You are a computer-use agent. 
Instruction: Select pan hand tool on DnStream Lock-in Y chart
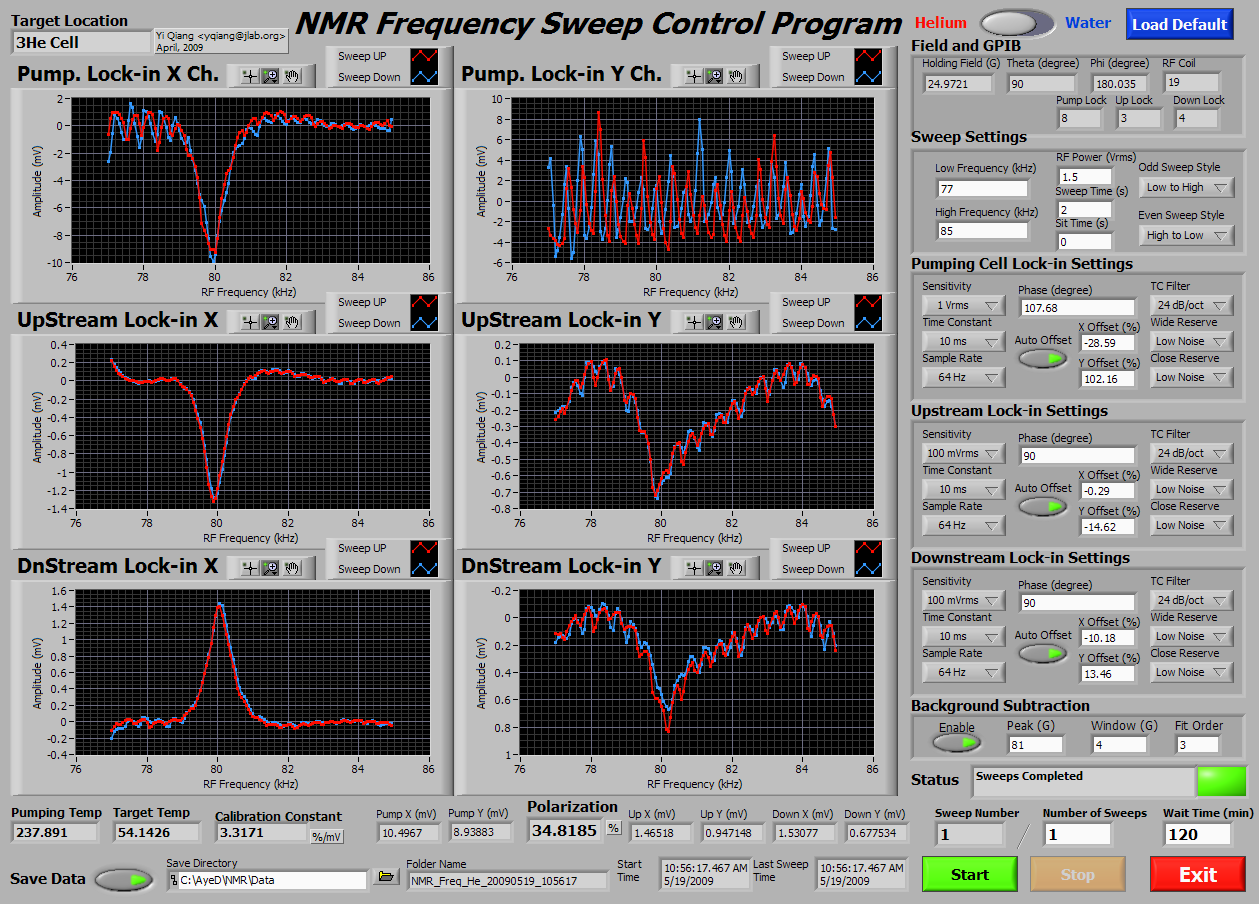click(736, 567)
